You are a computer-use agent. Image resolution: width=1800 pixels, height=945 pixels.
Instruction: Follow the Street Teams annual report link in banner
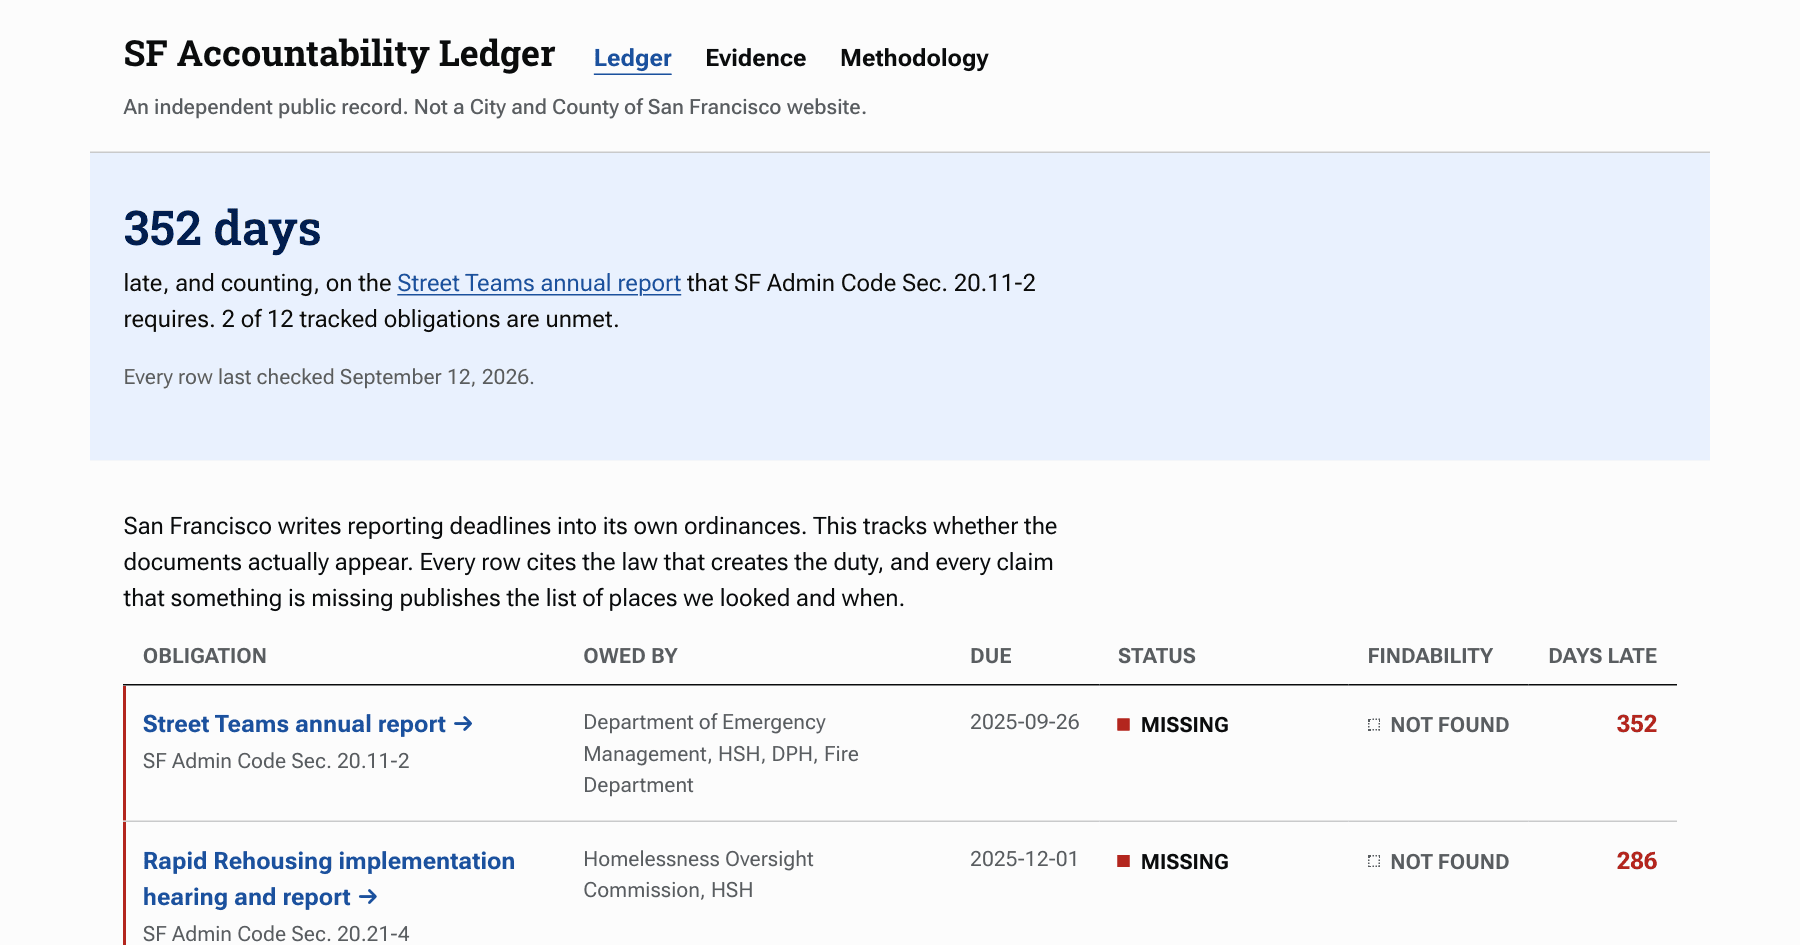pyautogui.click(x=539, y=283)
